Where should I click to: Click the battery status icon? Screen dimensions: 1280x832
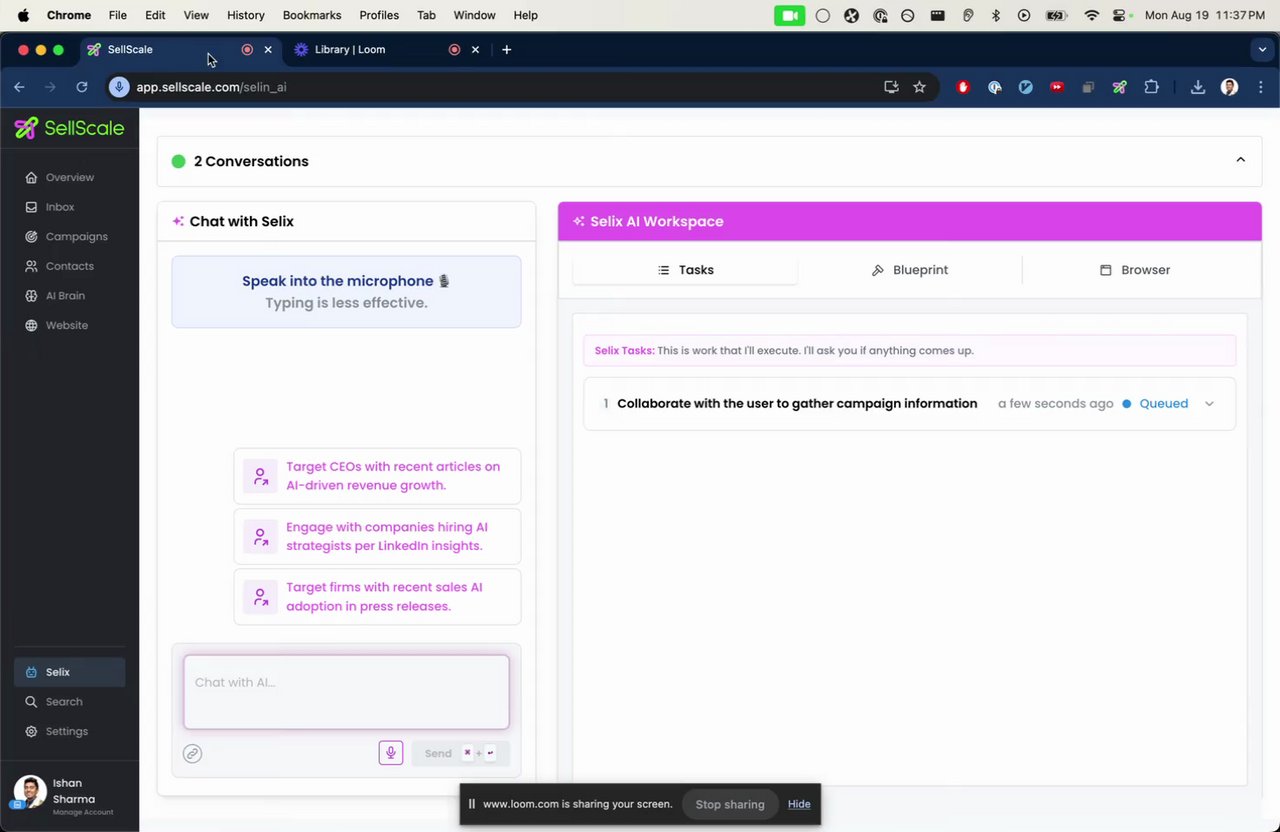point(1056,15)
